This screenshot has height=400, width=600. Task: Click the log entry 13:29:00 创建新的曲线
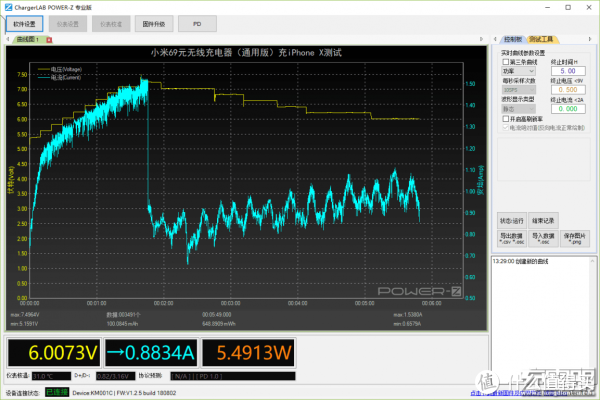(x=520, y=261)
